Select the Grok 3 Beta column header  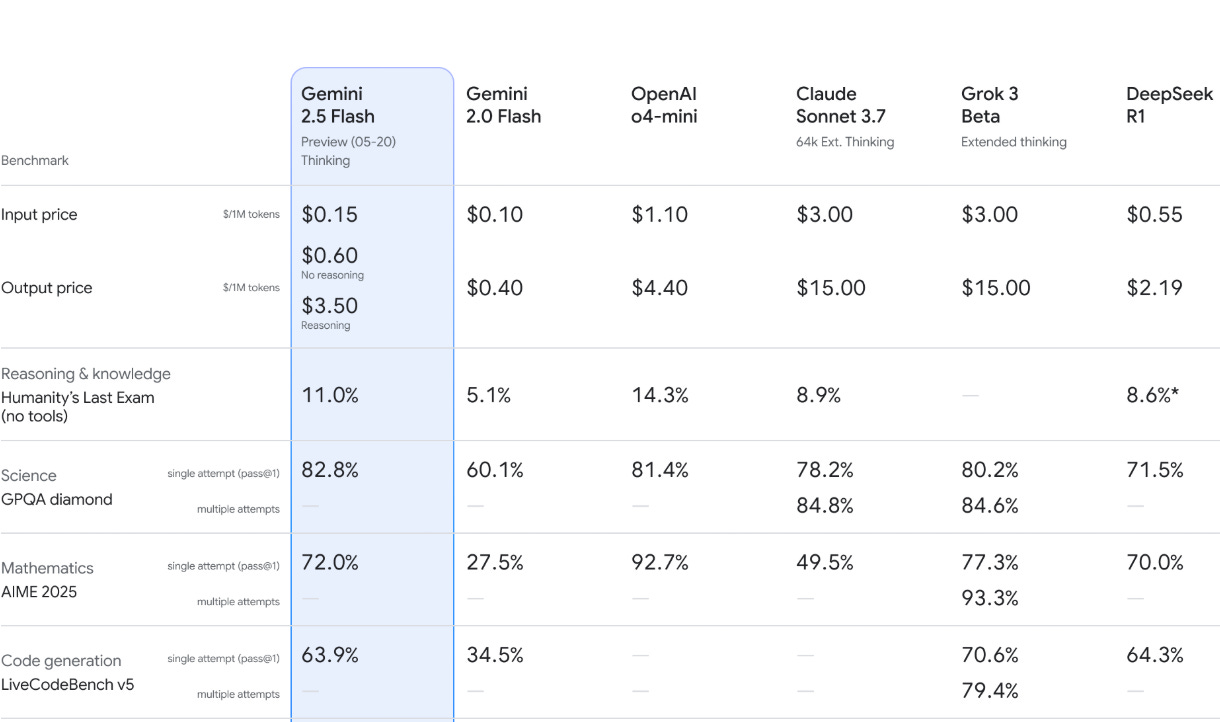(x=990, y=105)
